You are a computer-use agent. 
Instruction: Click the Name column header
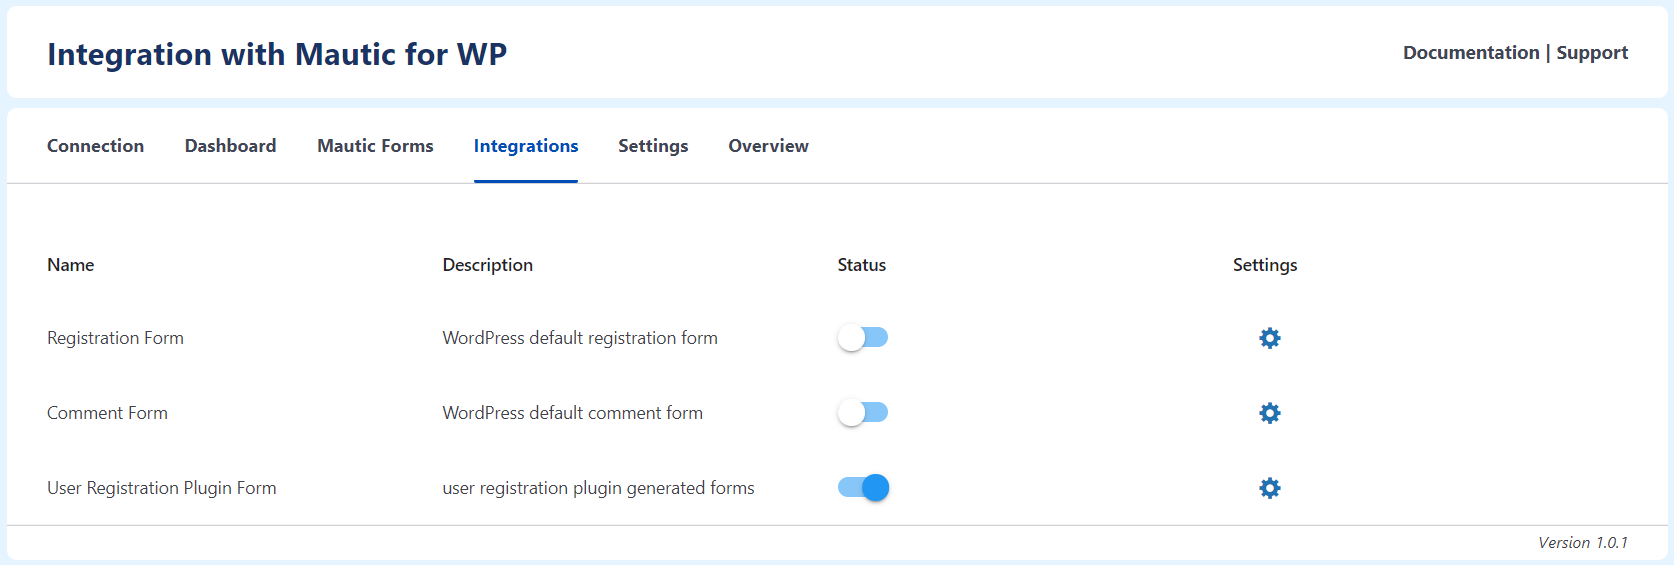click(x=70, y=265)
